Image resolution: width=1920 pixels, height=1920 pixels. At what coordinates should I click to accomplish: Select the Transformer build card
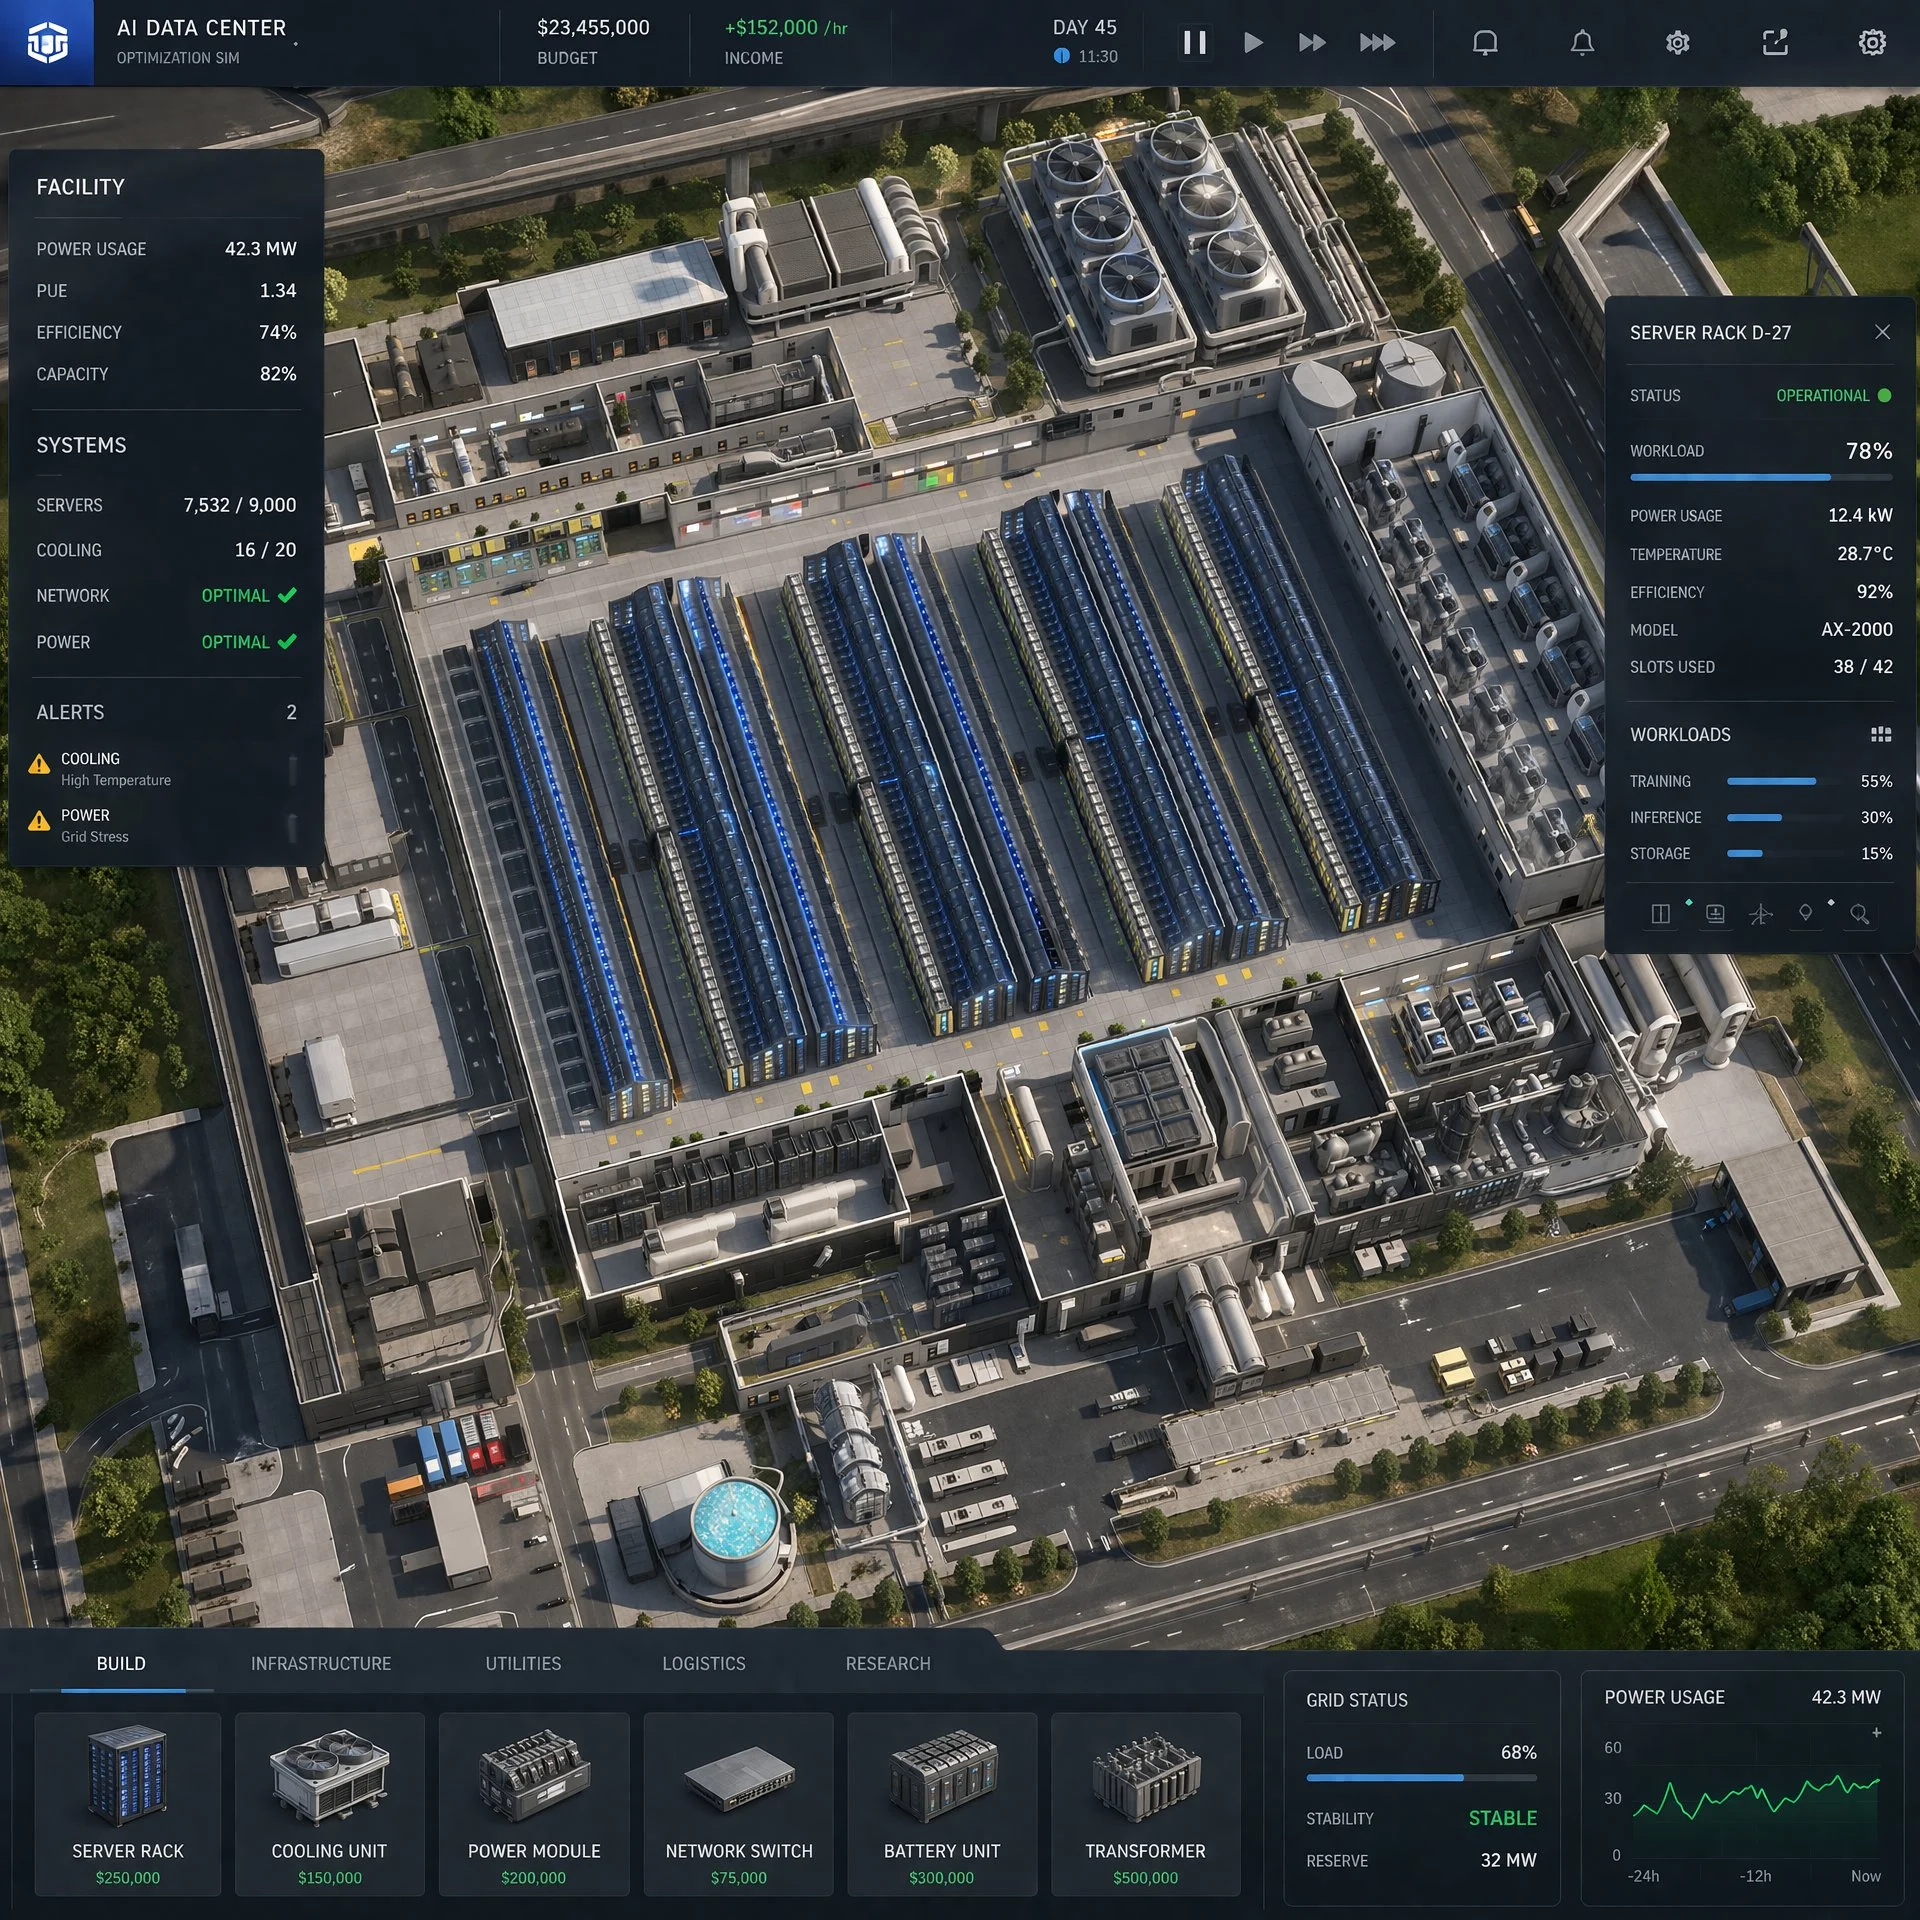(1145, 1803)
